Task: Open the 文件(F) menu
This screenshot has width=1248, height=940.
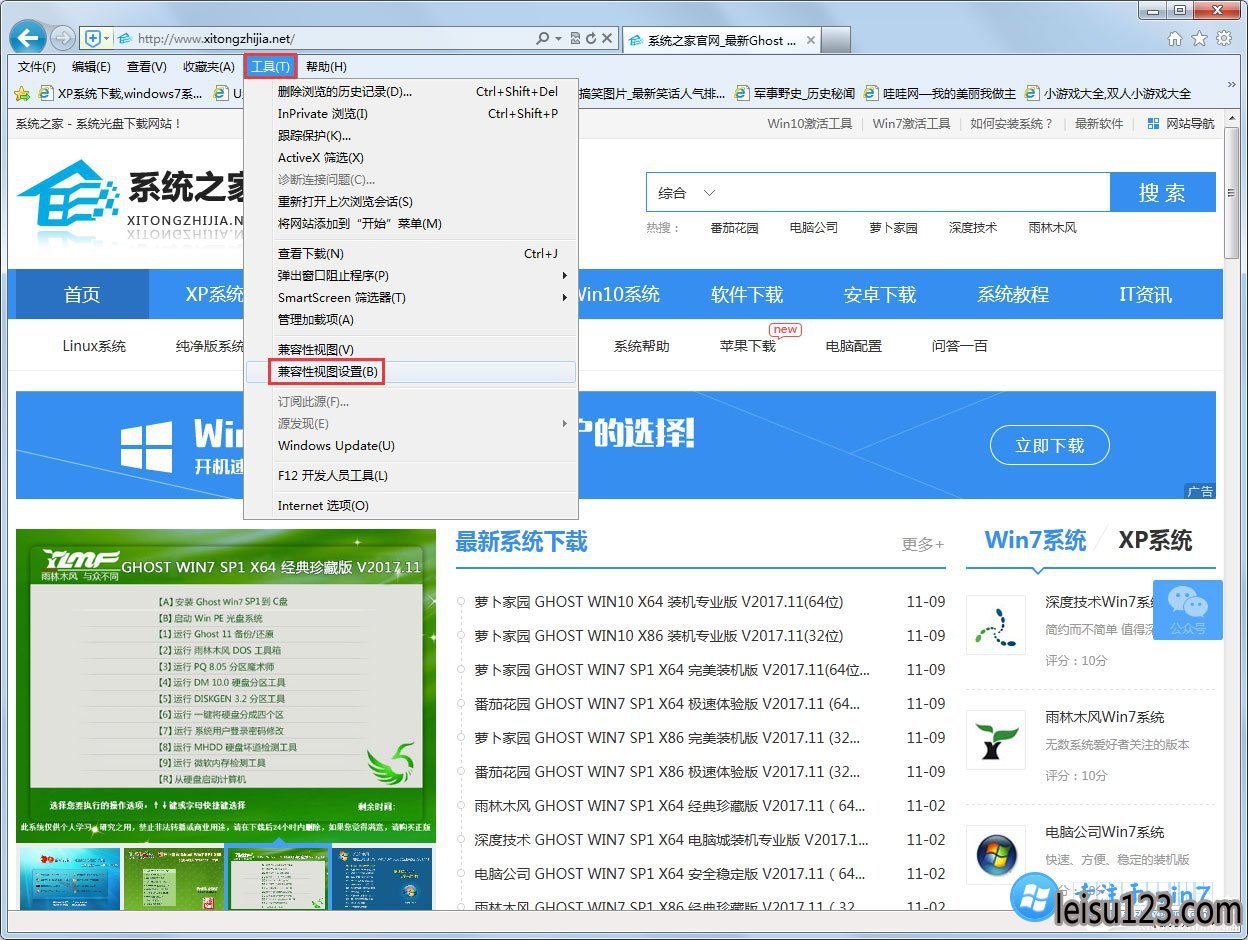Action: [37, 66]
